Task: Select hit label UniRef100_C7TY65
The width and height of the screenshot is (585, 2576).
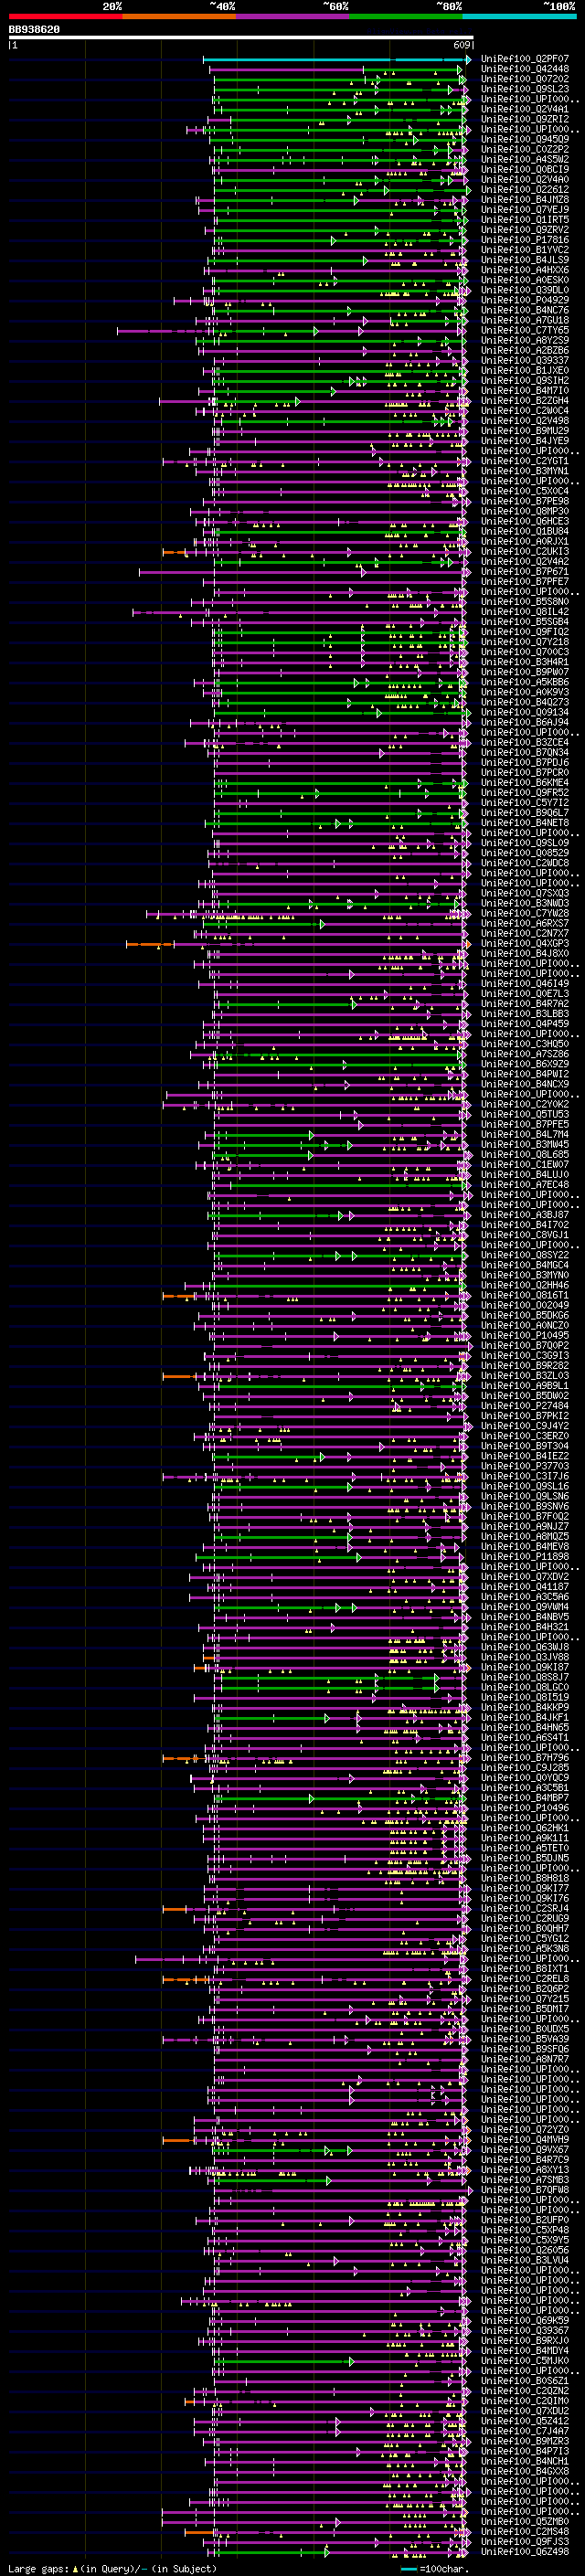Action: pos(524,331)
